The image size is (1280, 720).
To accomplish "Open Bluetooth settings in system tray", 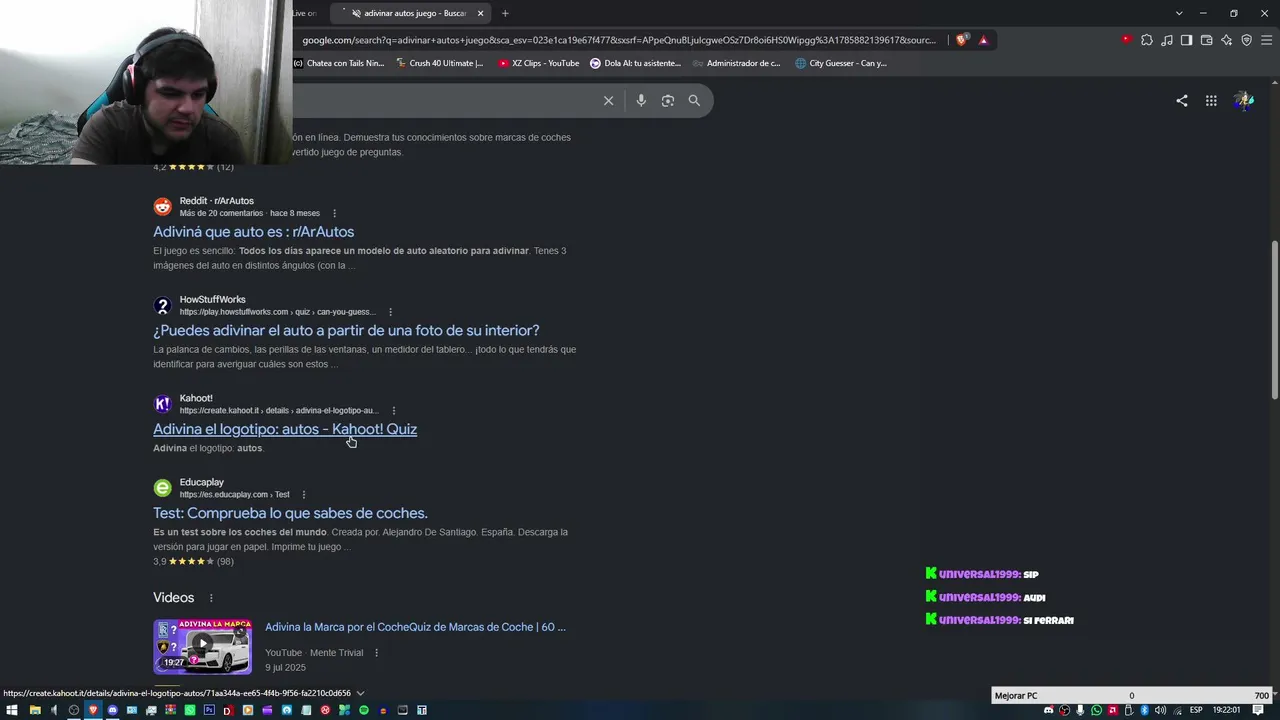I will [x=1144, y=710].
